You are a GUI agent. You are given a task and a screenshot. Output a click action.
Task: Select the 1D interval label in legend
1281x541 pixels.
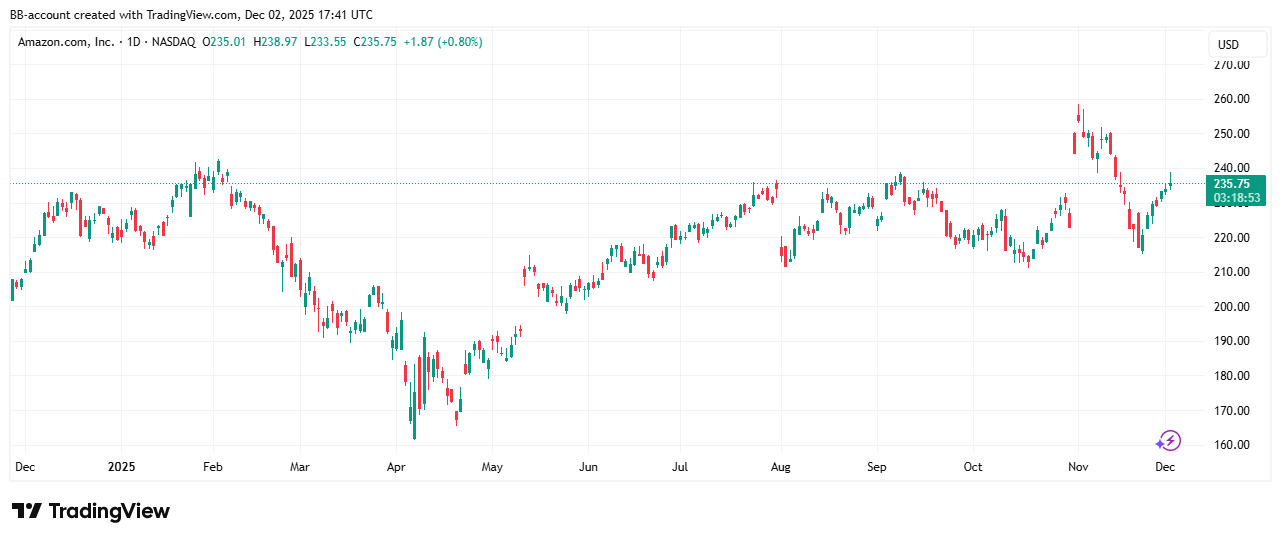(x=133, y=42)
